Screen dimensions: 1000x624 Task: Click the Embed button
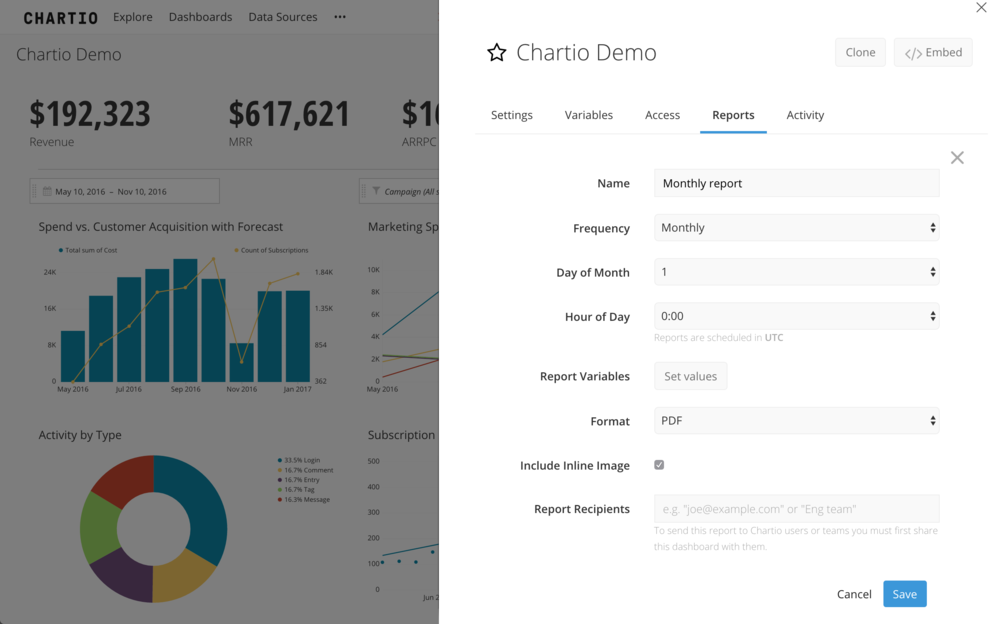[x=933, y=52]
